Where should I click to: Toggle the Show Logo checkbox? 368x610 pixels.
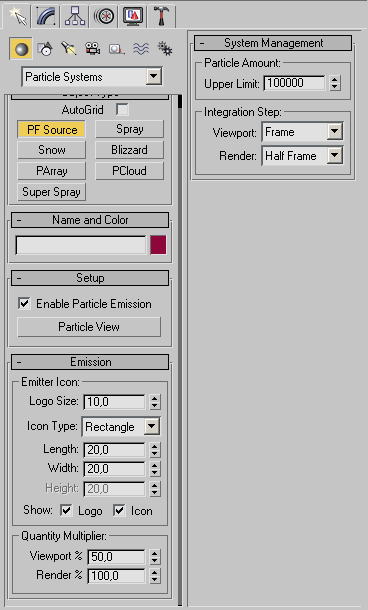66,510
